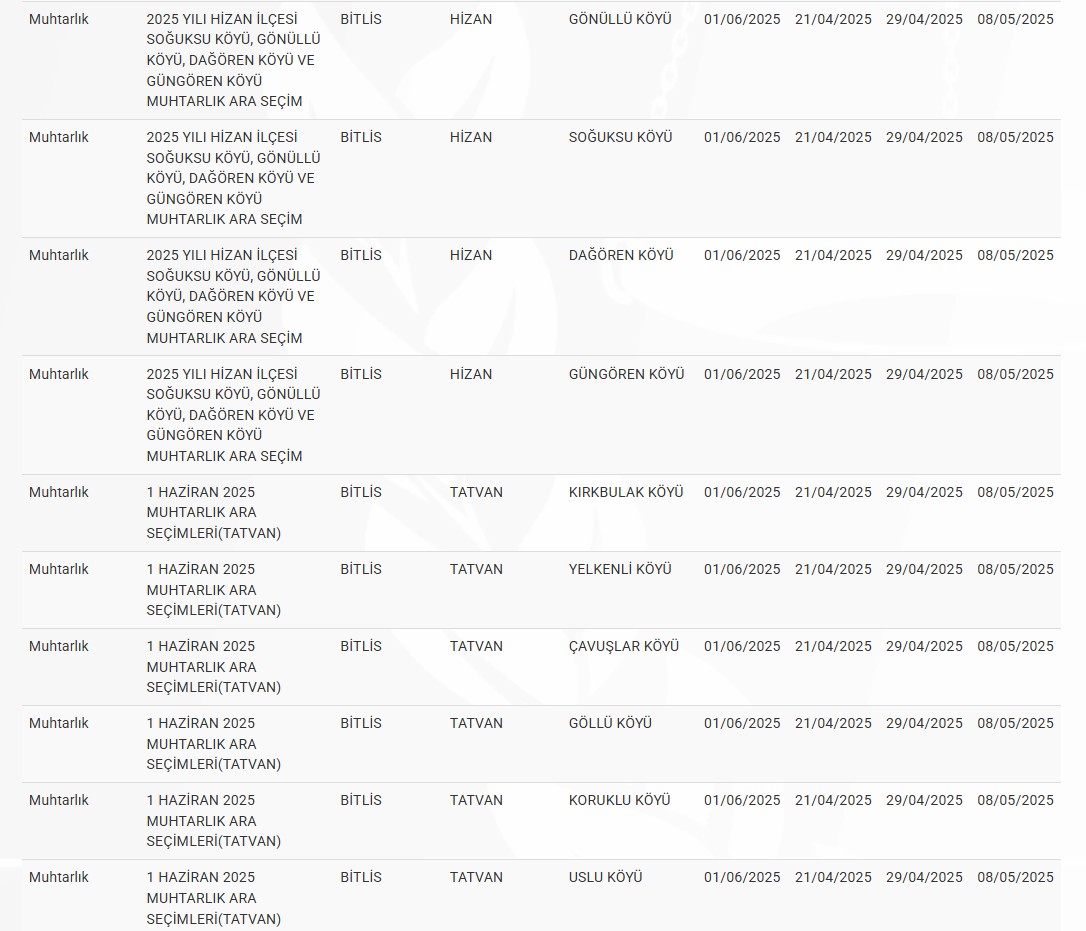Click the KORUKLU KÖYÜ village cell
The width and height of the screenshot is (1086, 931).
(619, 800)
